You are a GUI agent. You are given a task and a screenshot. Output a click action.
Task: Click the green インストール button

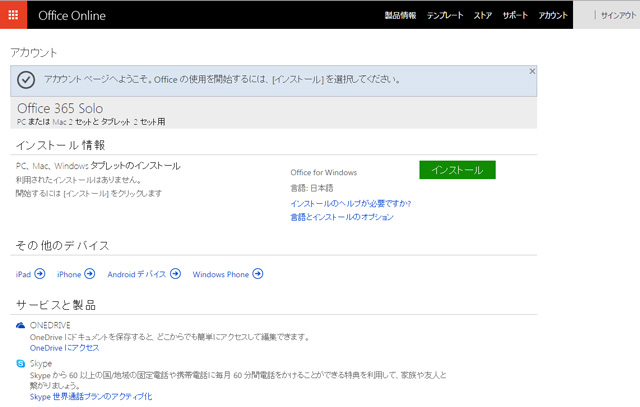point(457,170)
